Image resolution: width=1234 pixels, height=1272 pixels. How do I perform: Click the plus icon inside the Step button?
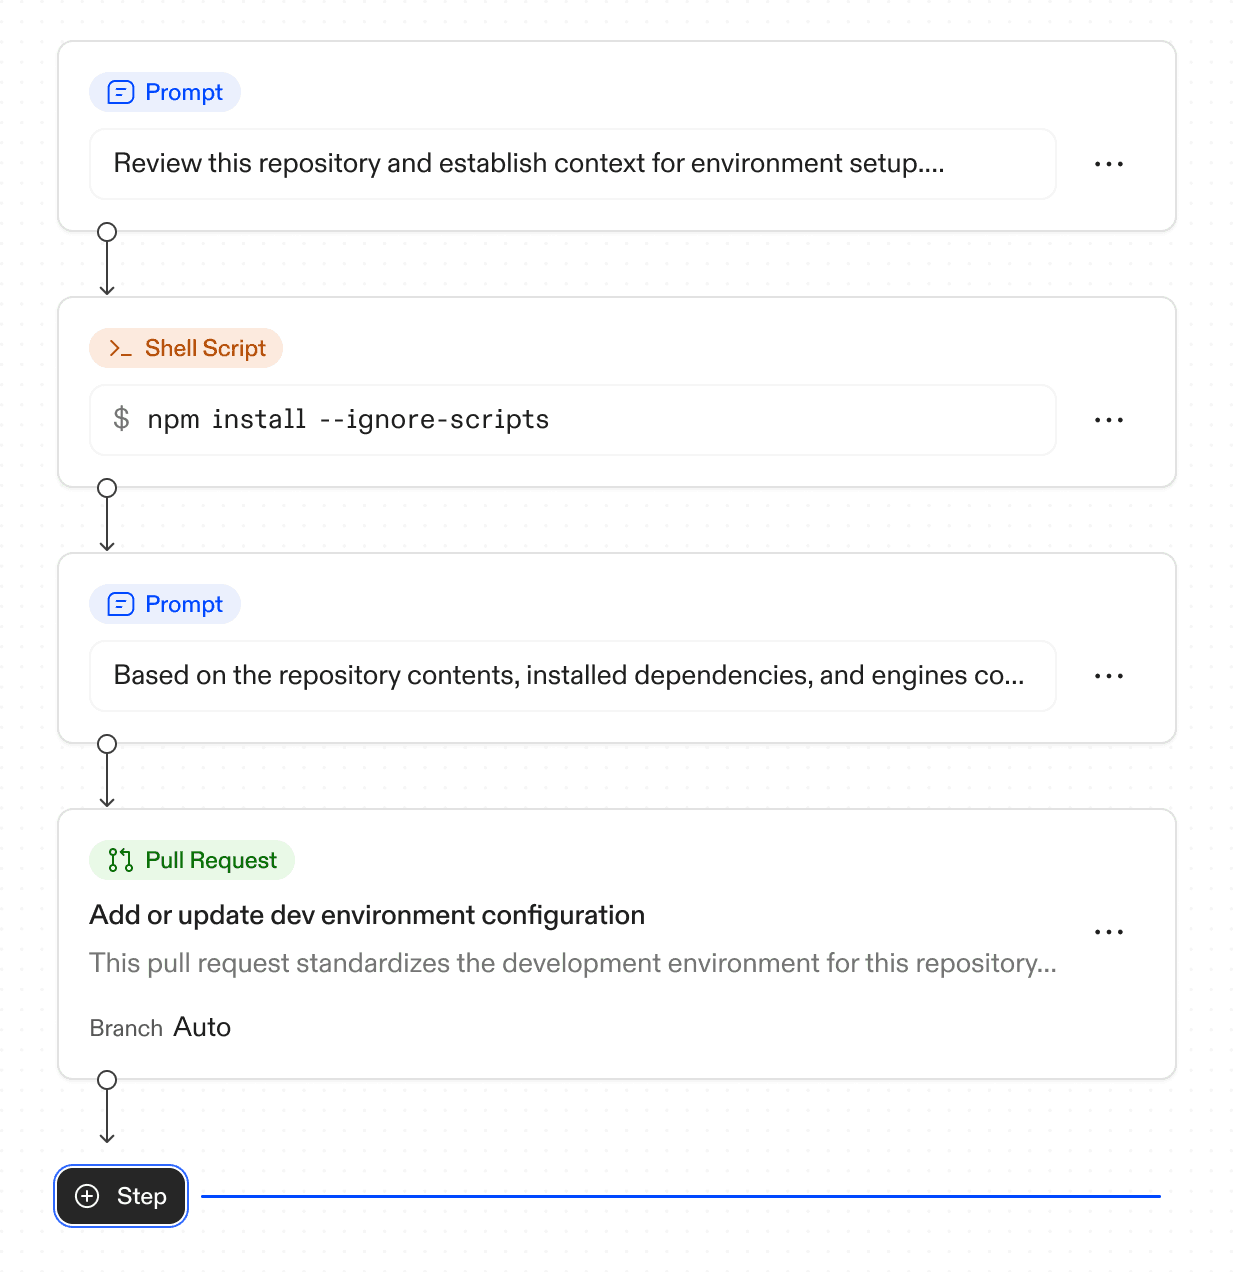tap(87, 1196)
